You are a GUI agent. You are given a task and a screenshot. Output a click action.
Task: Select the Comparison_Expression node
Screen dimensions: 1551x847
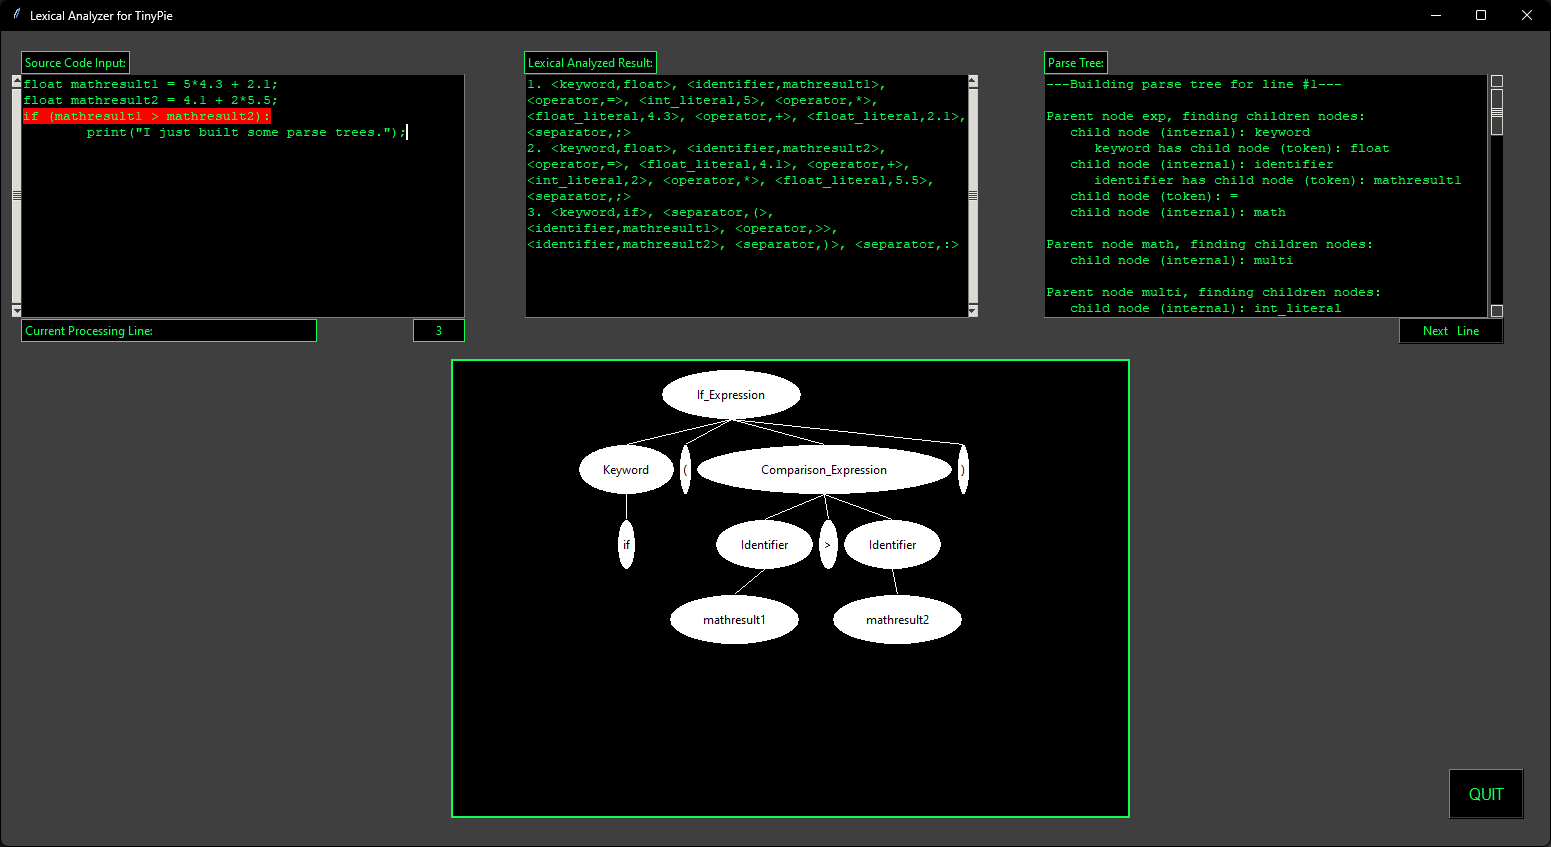pos(824,470)
